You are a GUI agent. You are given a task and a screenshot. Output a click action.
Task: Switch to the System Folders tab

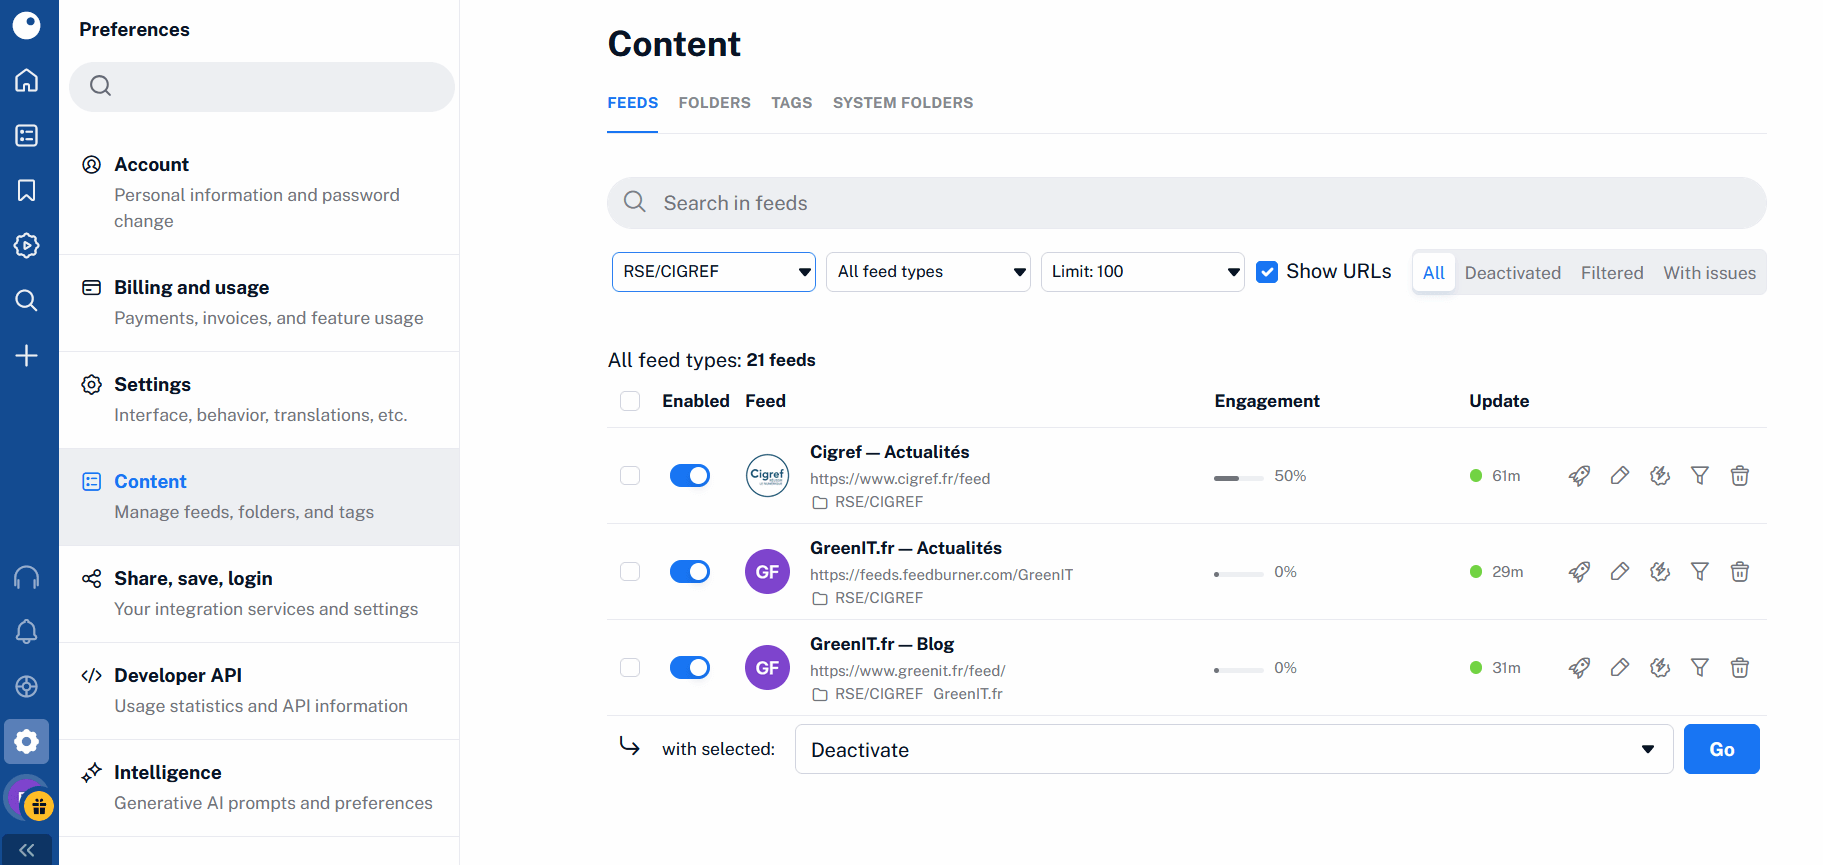click(x=902, y=103)
